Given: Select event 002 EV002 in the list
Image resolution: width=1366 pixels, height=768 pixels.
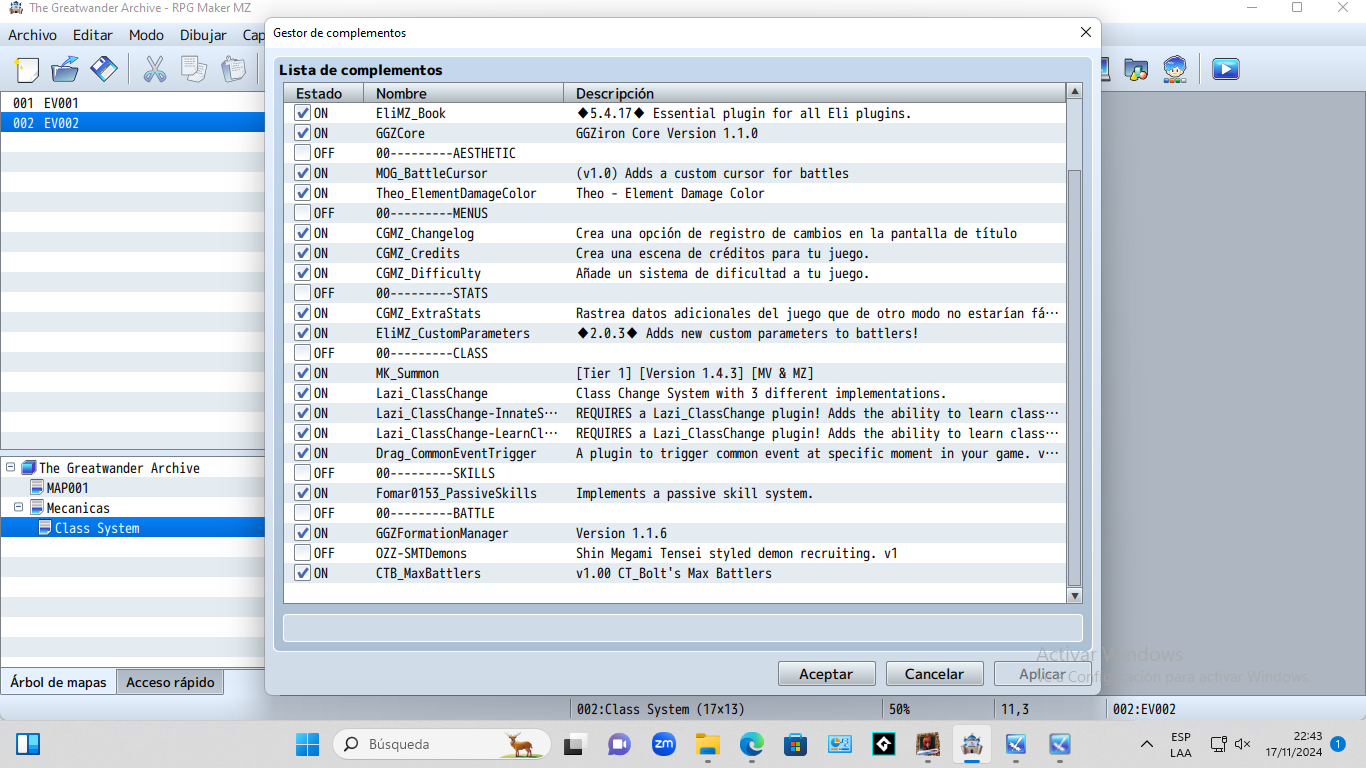Looking at the screenshot, I should coord(132,123).
